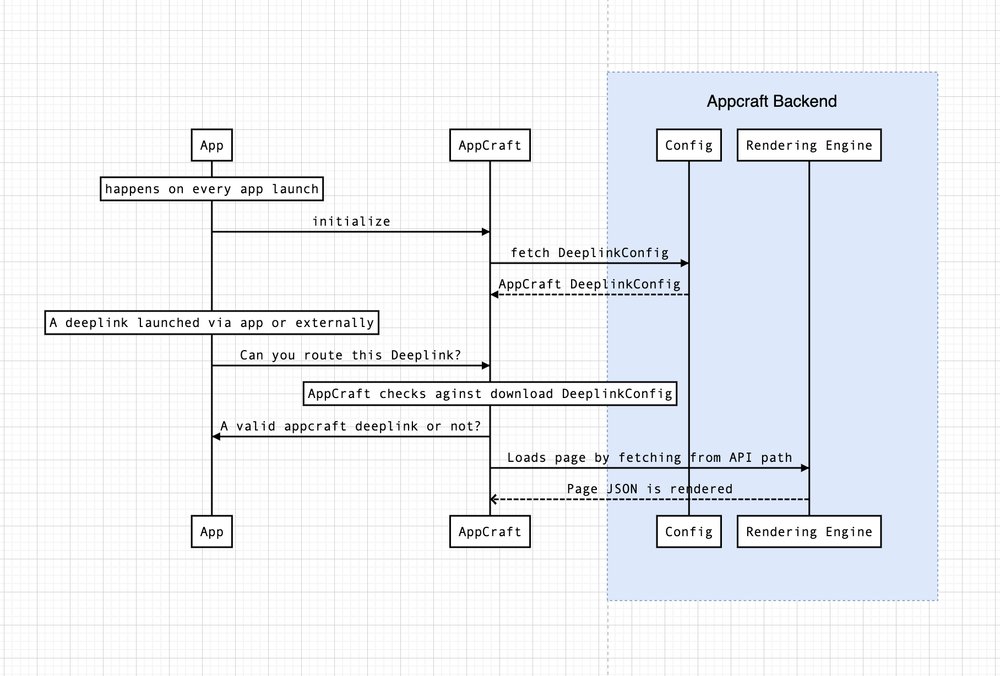Viewport: 1000px width, 676px height.
Task: Click 'Loads page by fetching from API path'
Action: click(x=649, y=457)
